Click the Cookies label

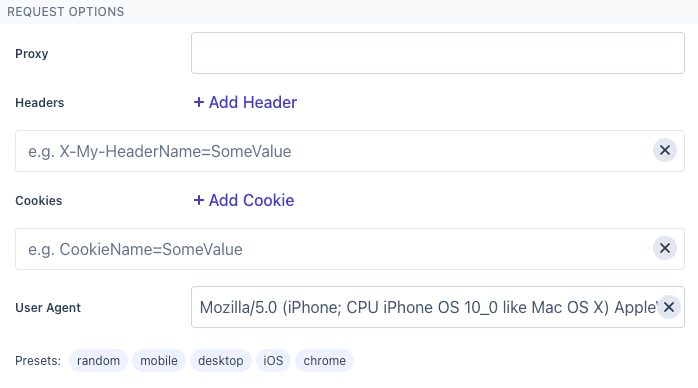(39, 200)
